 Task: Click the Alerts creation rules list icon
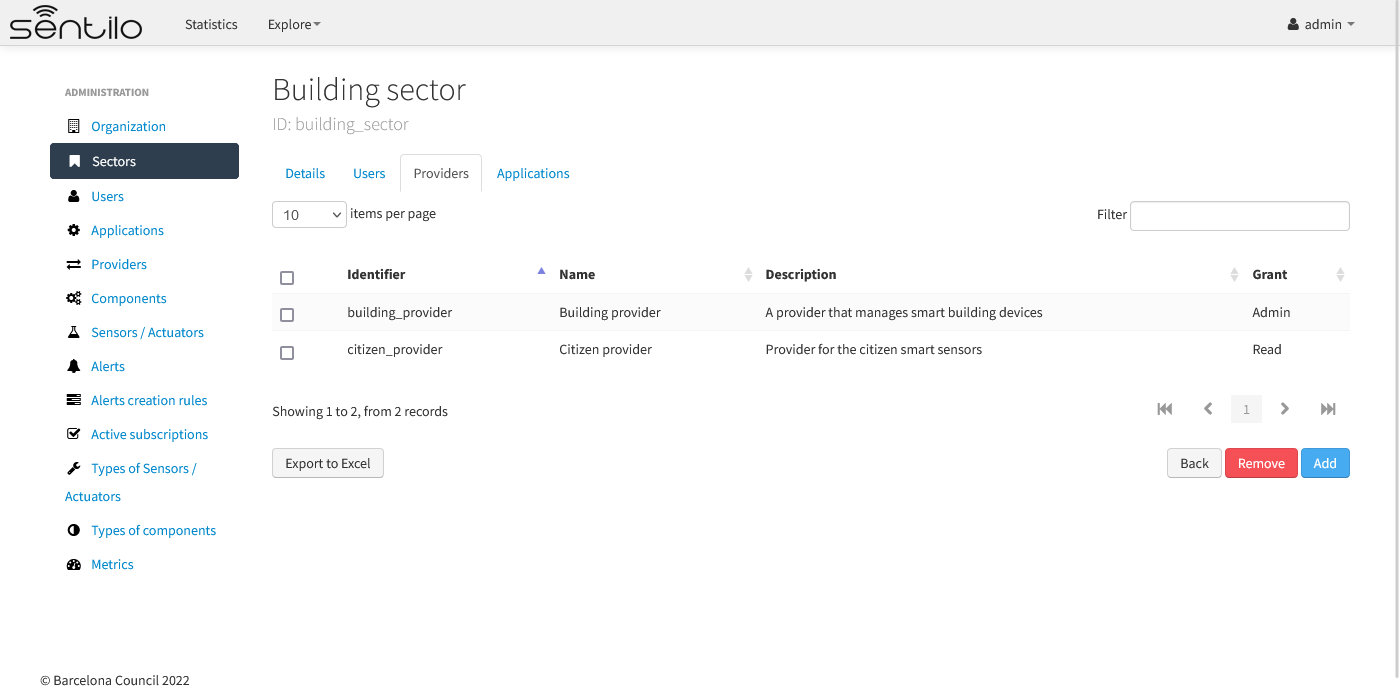73,400
